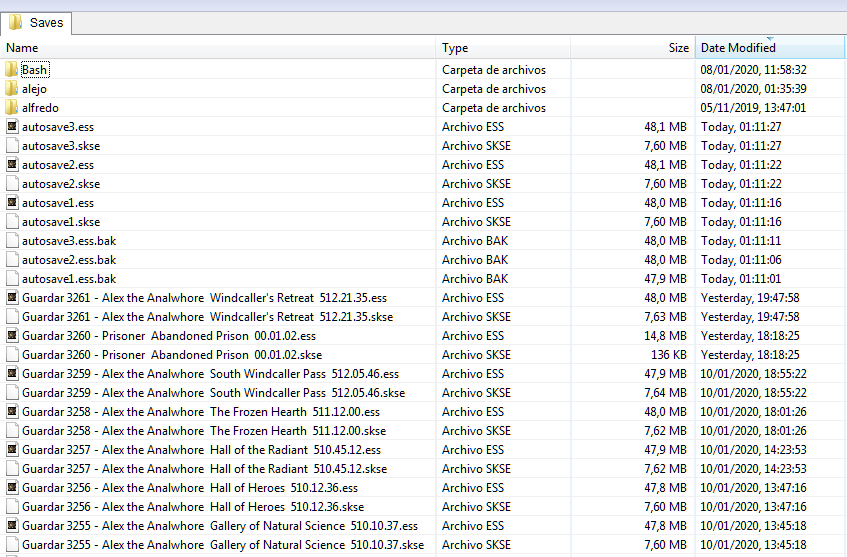Click icon of Guardar 3256 Hall of Heroes .ess
847x557 pixels.
pos(12,488)
